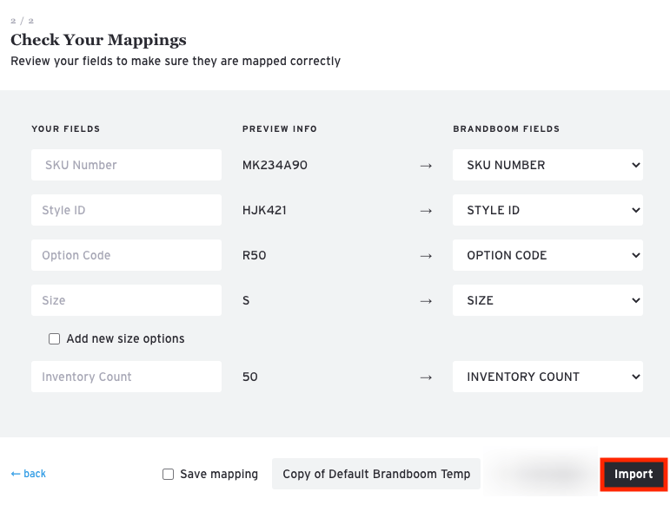Click the arrow icon in SKU Number row

pos(426,166)
